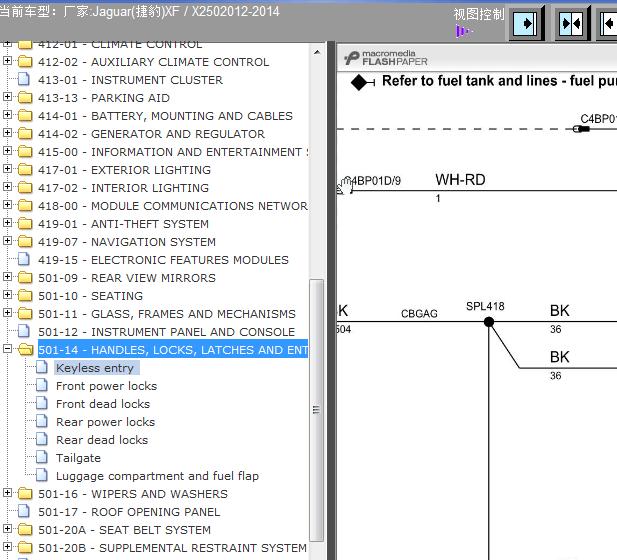617x560 pixels.
Task: Click document icon of 501-12 Instrument Panel and Console
Action: (24, 331)
